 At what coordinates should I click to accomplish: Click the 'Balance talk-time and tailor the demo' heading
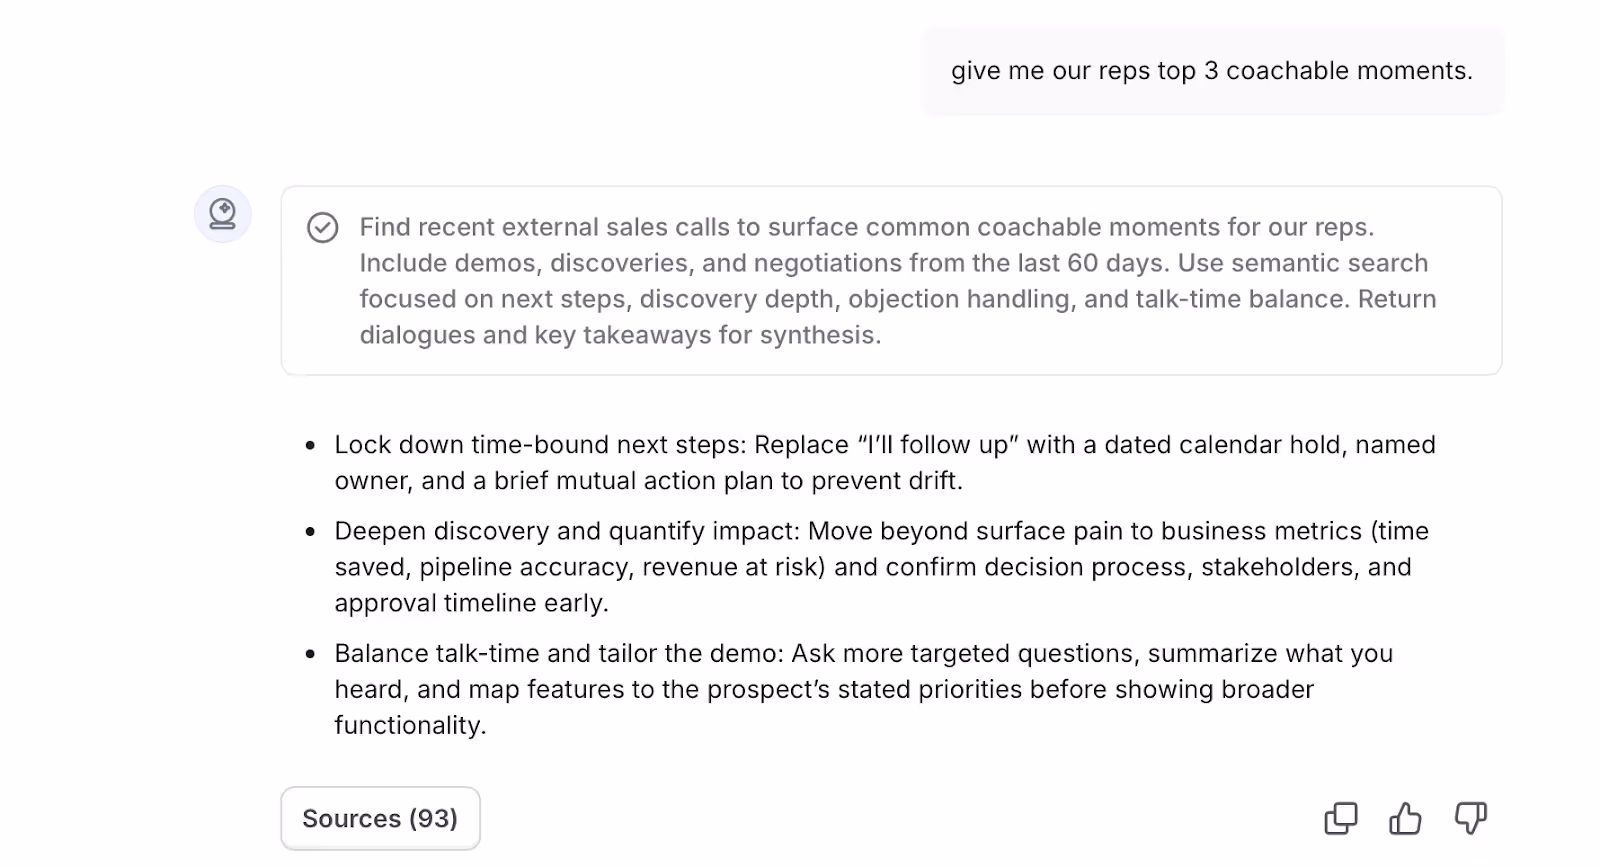pyautogui.click(x=559, y=654)
